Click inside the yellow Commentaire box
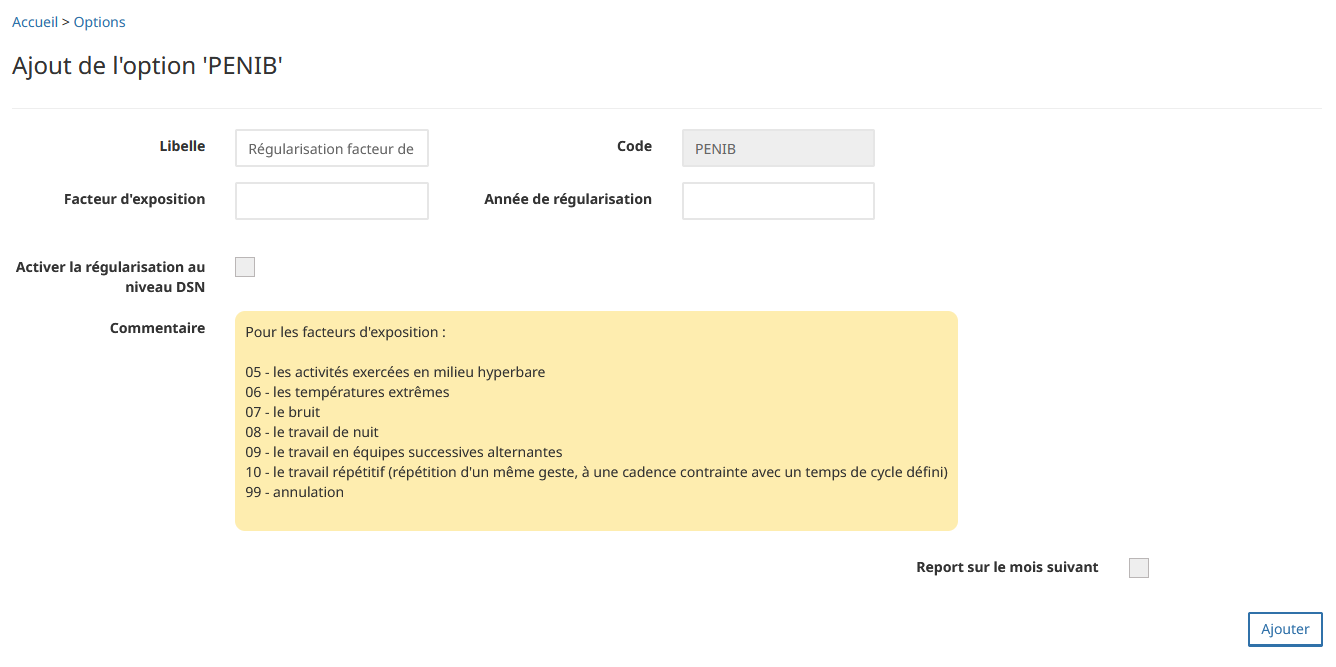The height and width of the screenshot is (667, 1336). tap(596, 421)
